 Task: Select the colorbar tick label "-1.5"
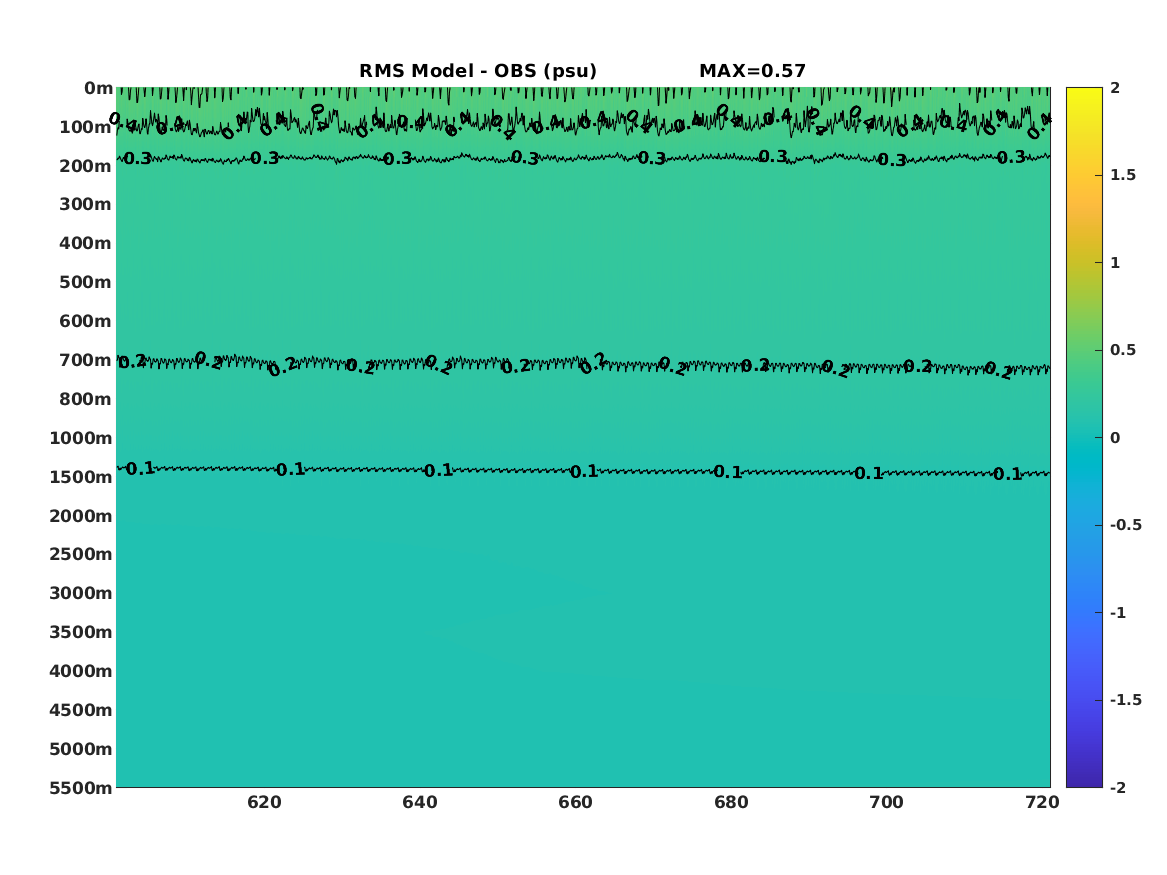click(1125, 699)
